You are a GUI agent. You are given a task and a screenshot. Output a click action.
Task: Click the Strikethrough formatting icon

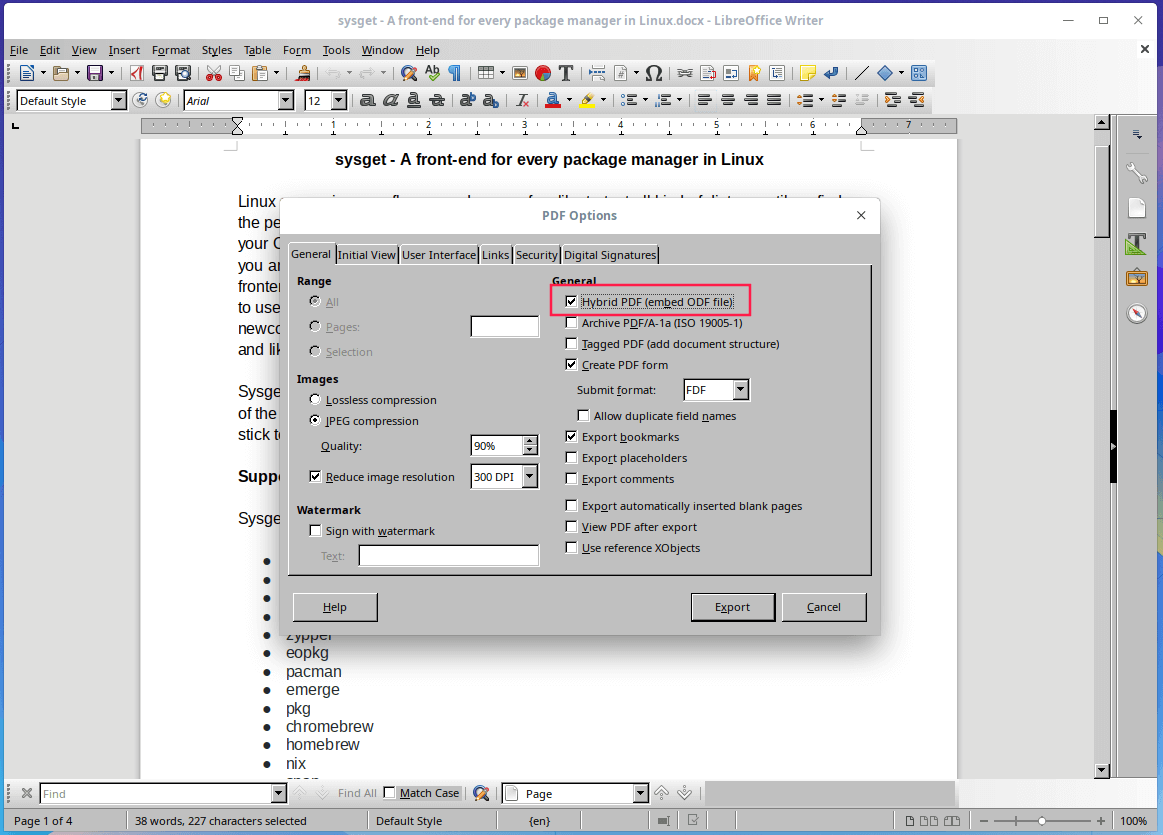pyautogui.click(x=438, y=100)
